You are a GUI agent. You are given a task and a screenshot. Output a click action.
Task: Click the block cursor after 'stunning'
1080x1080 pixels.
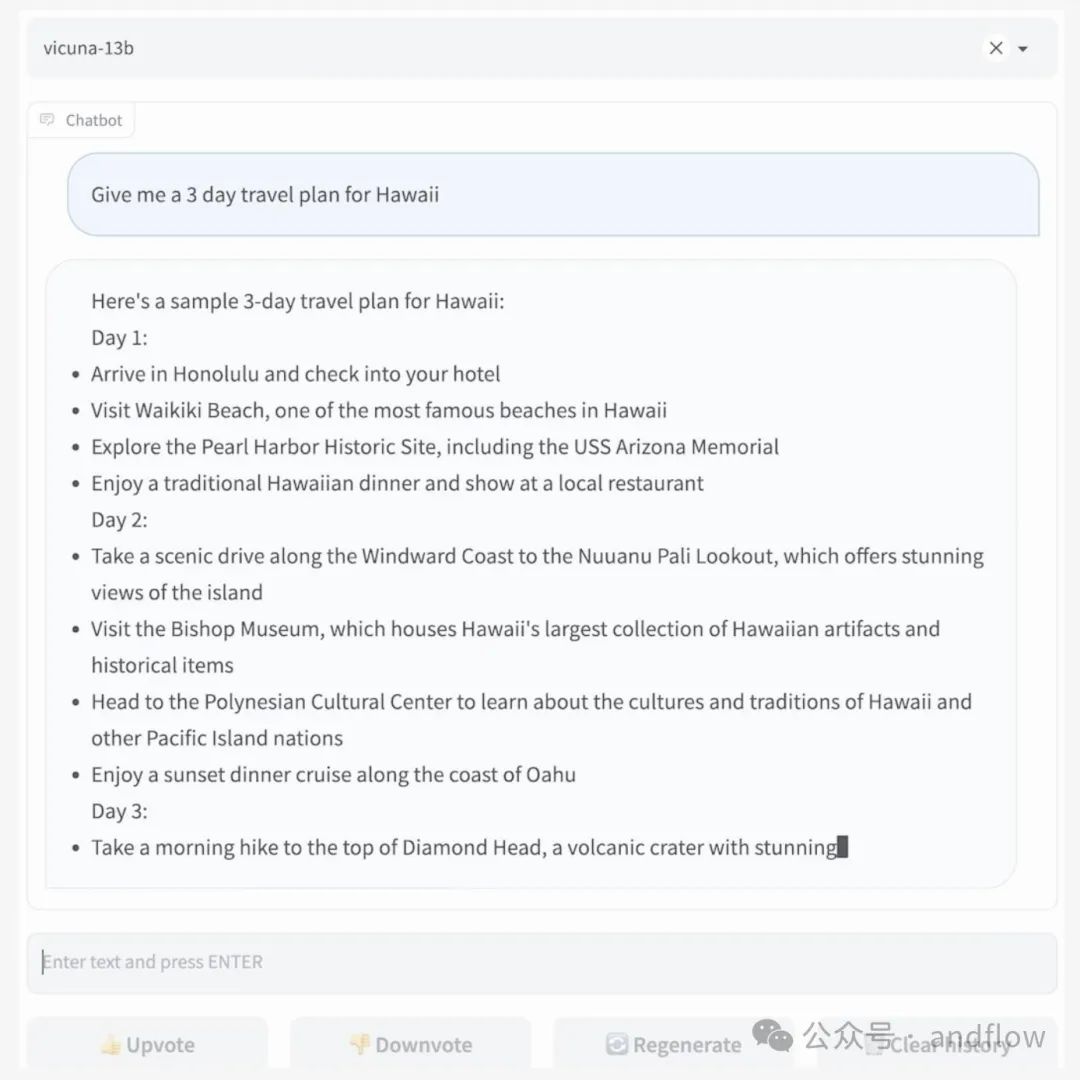[842, 847]
